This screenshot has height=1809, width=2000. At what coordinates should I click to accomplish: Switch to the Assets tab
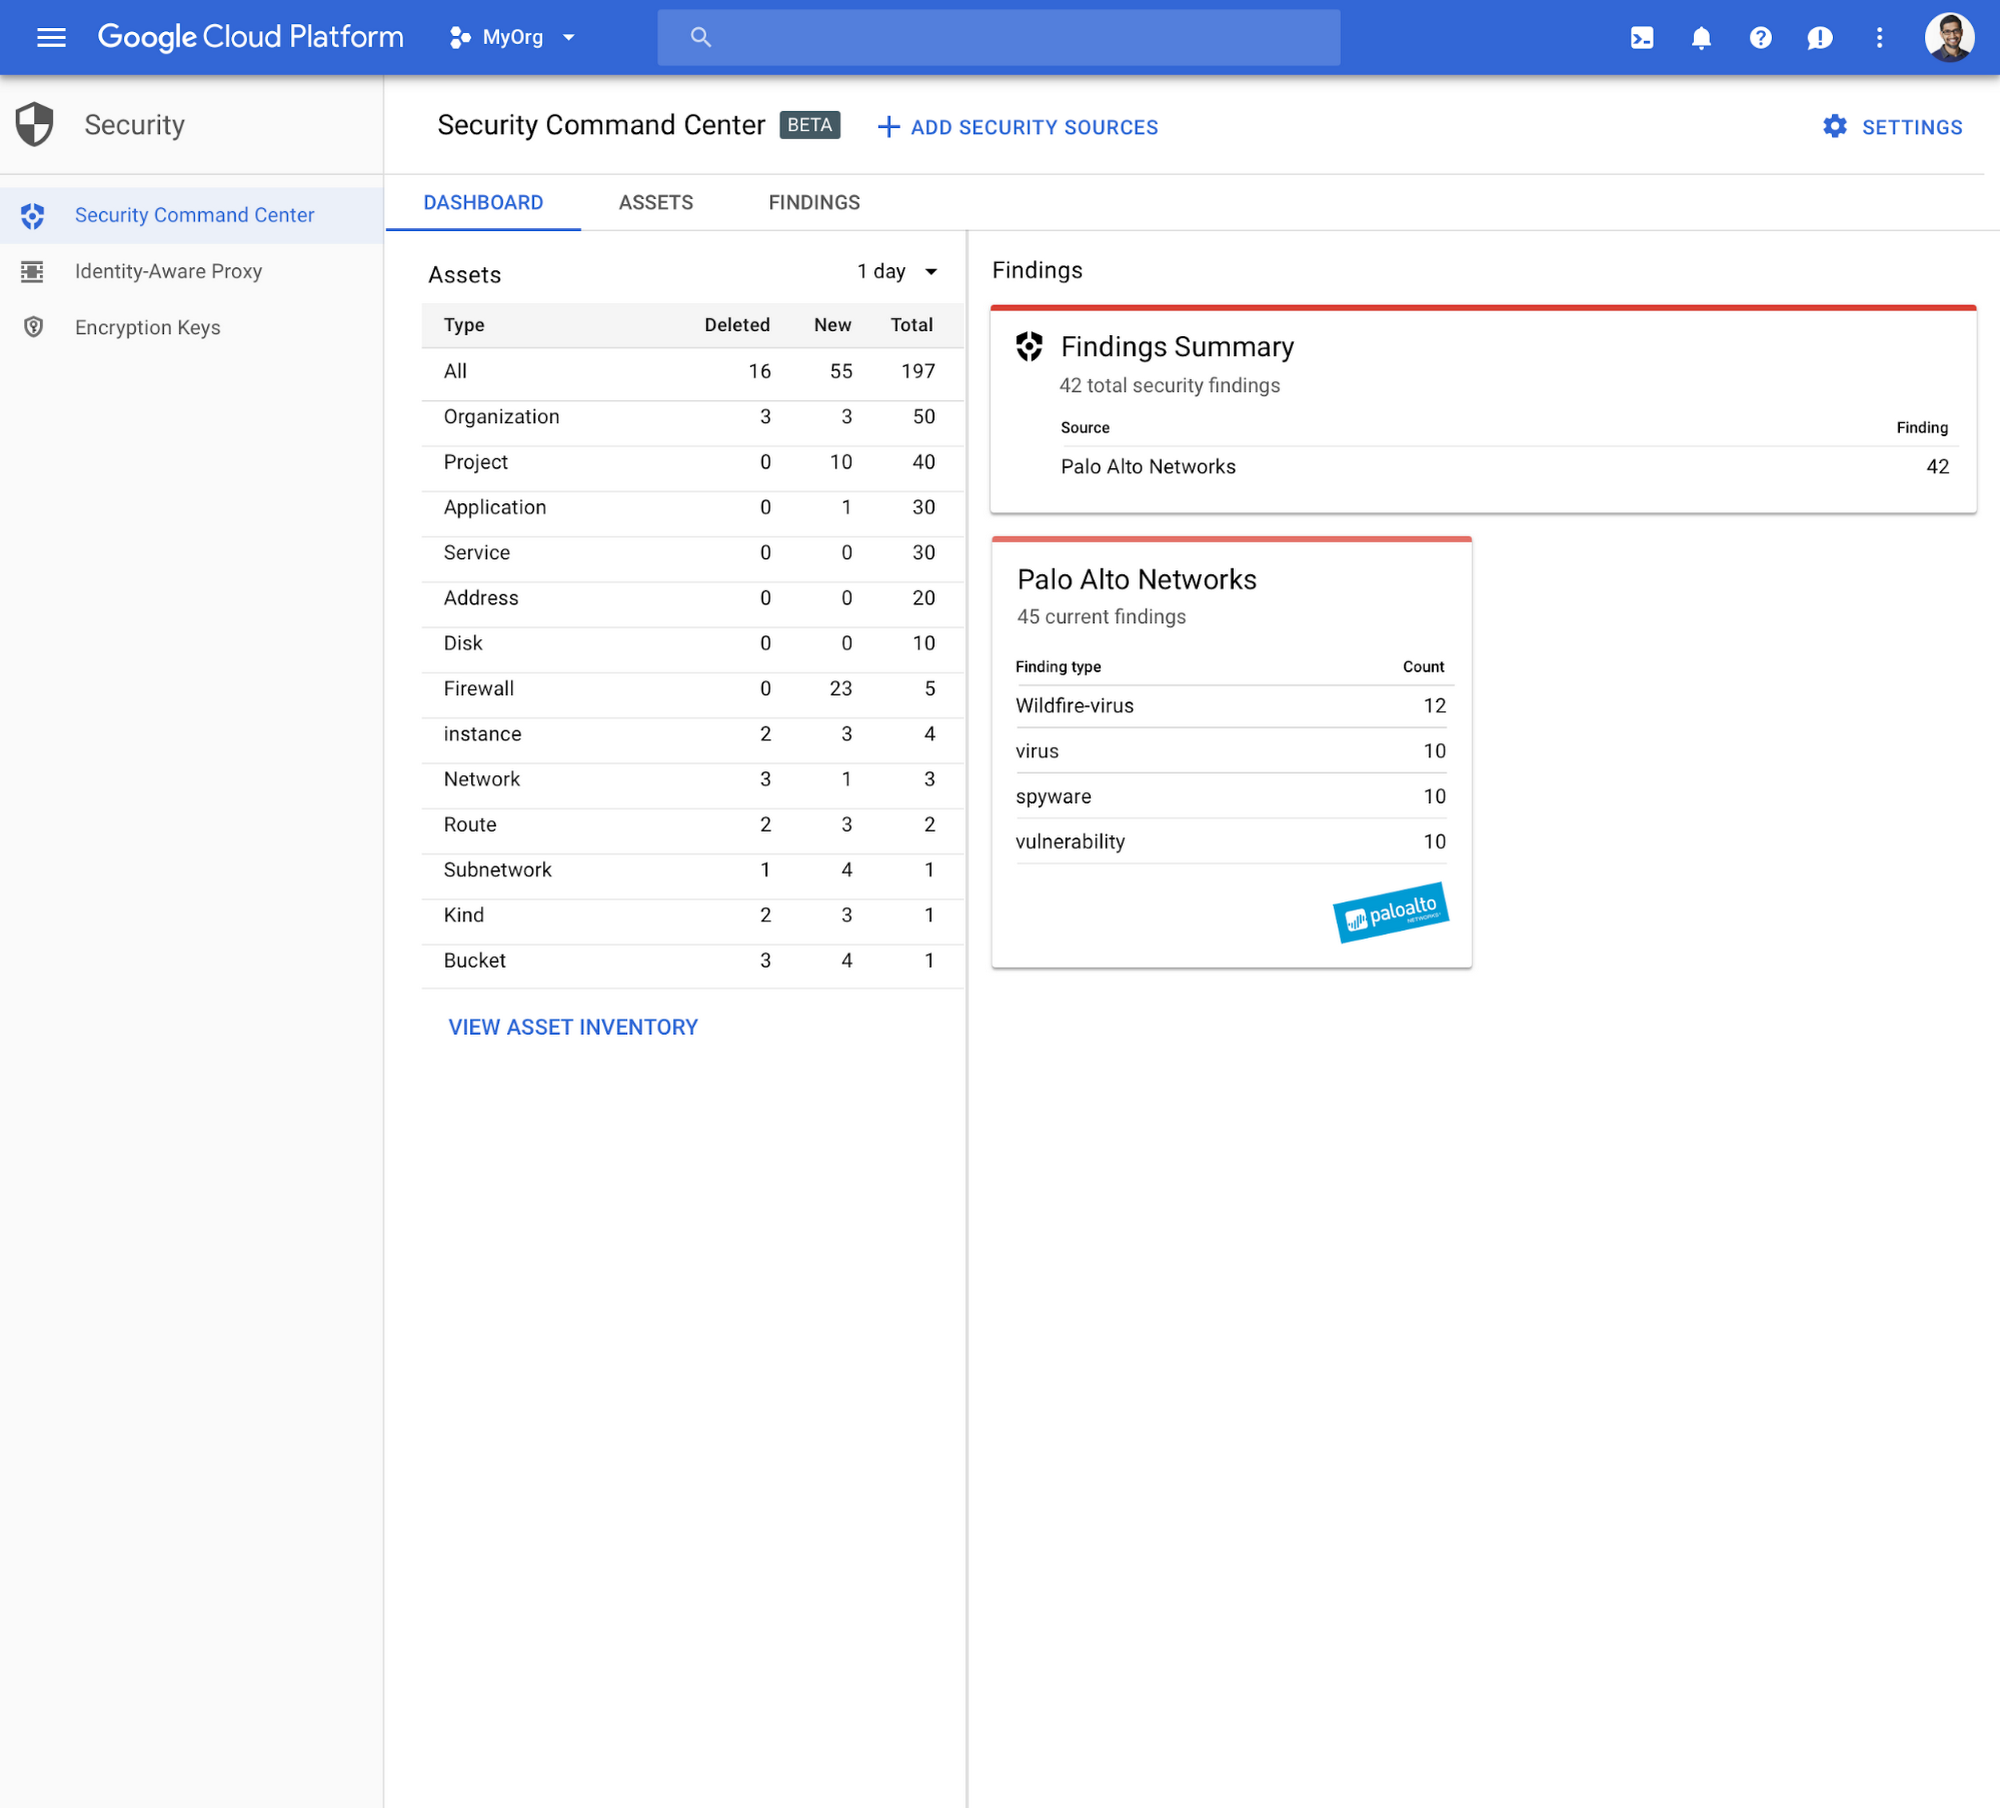[656, 202]
